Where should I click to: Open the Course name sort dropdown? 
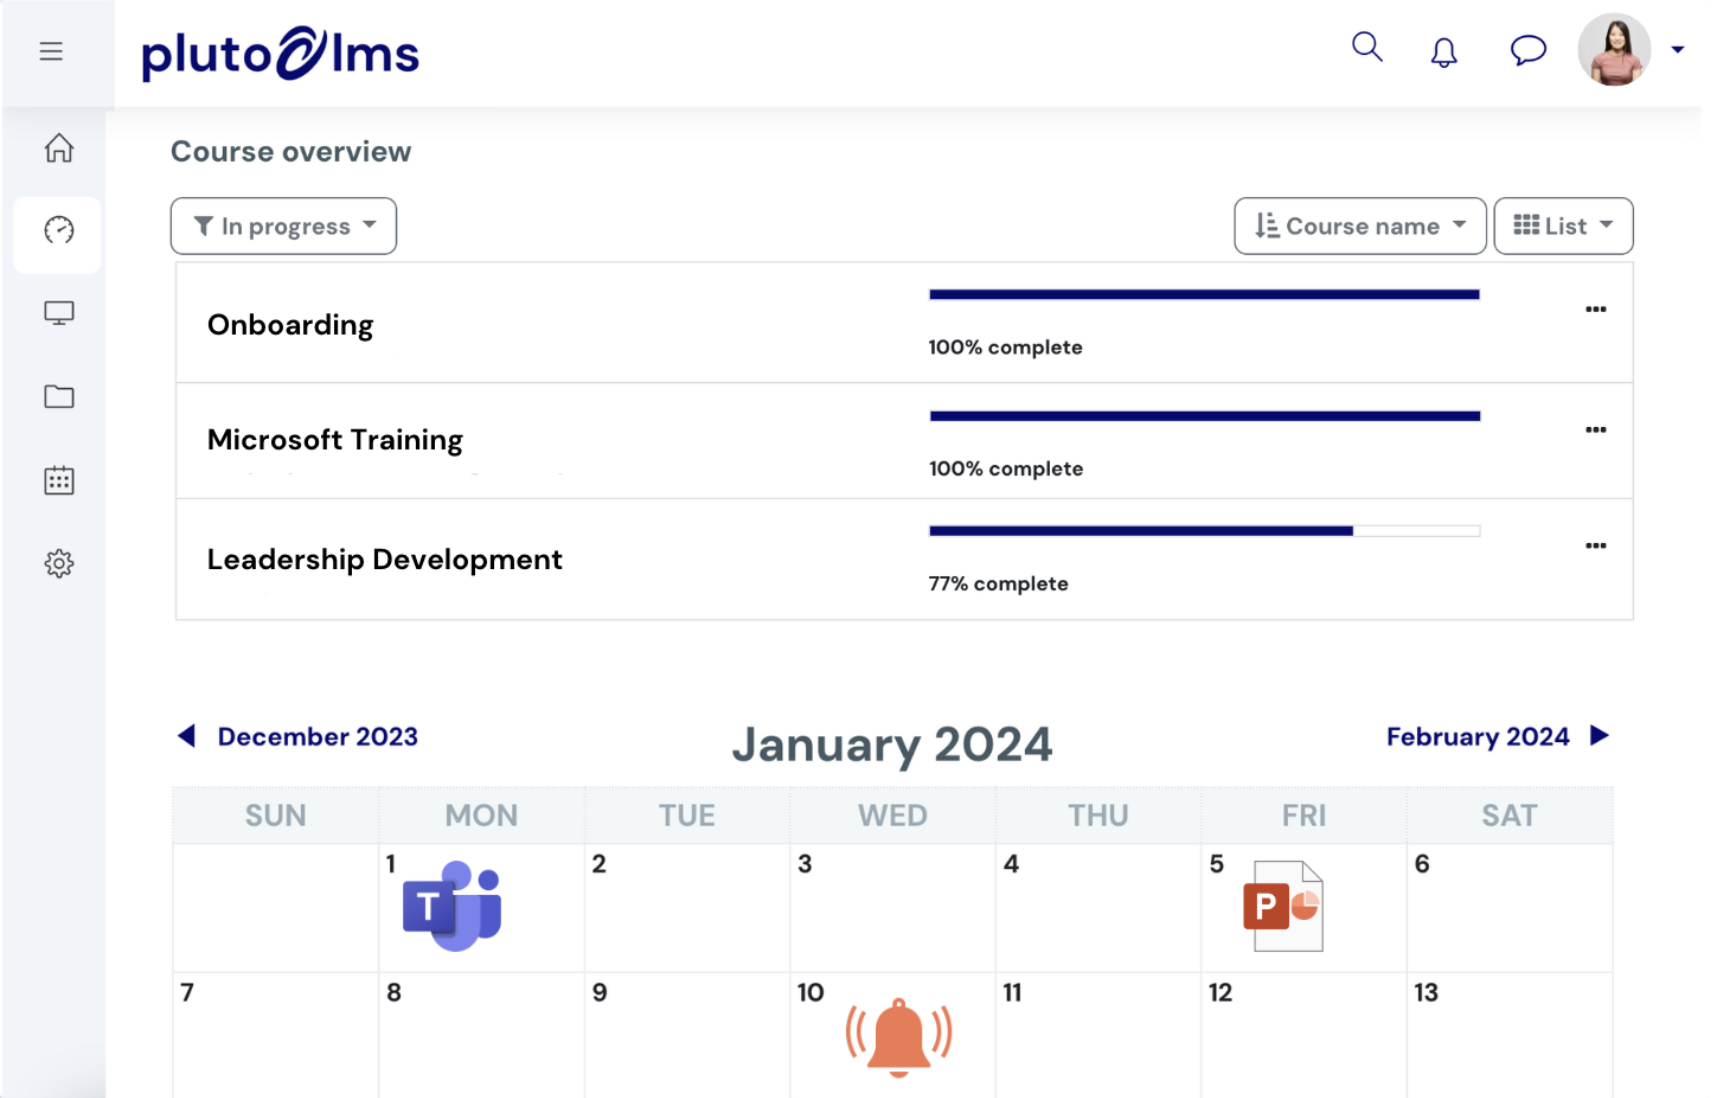pyautogui.click(x=1359, y=226)
